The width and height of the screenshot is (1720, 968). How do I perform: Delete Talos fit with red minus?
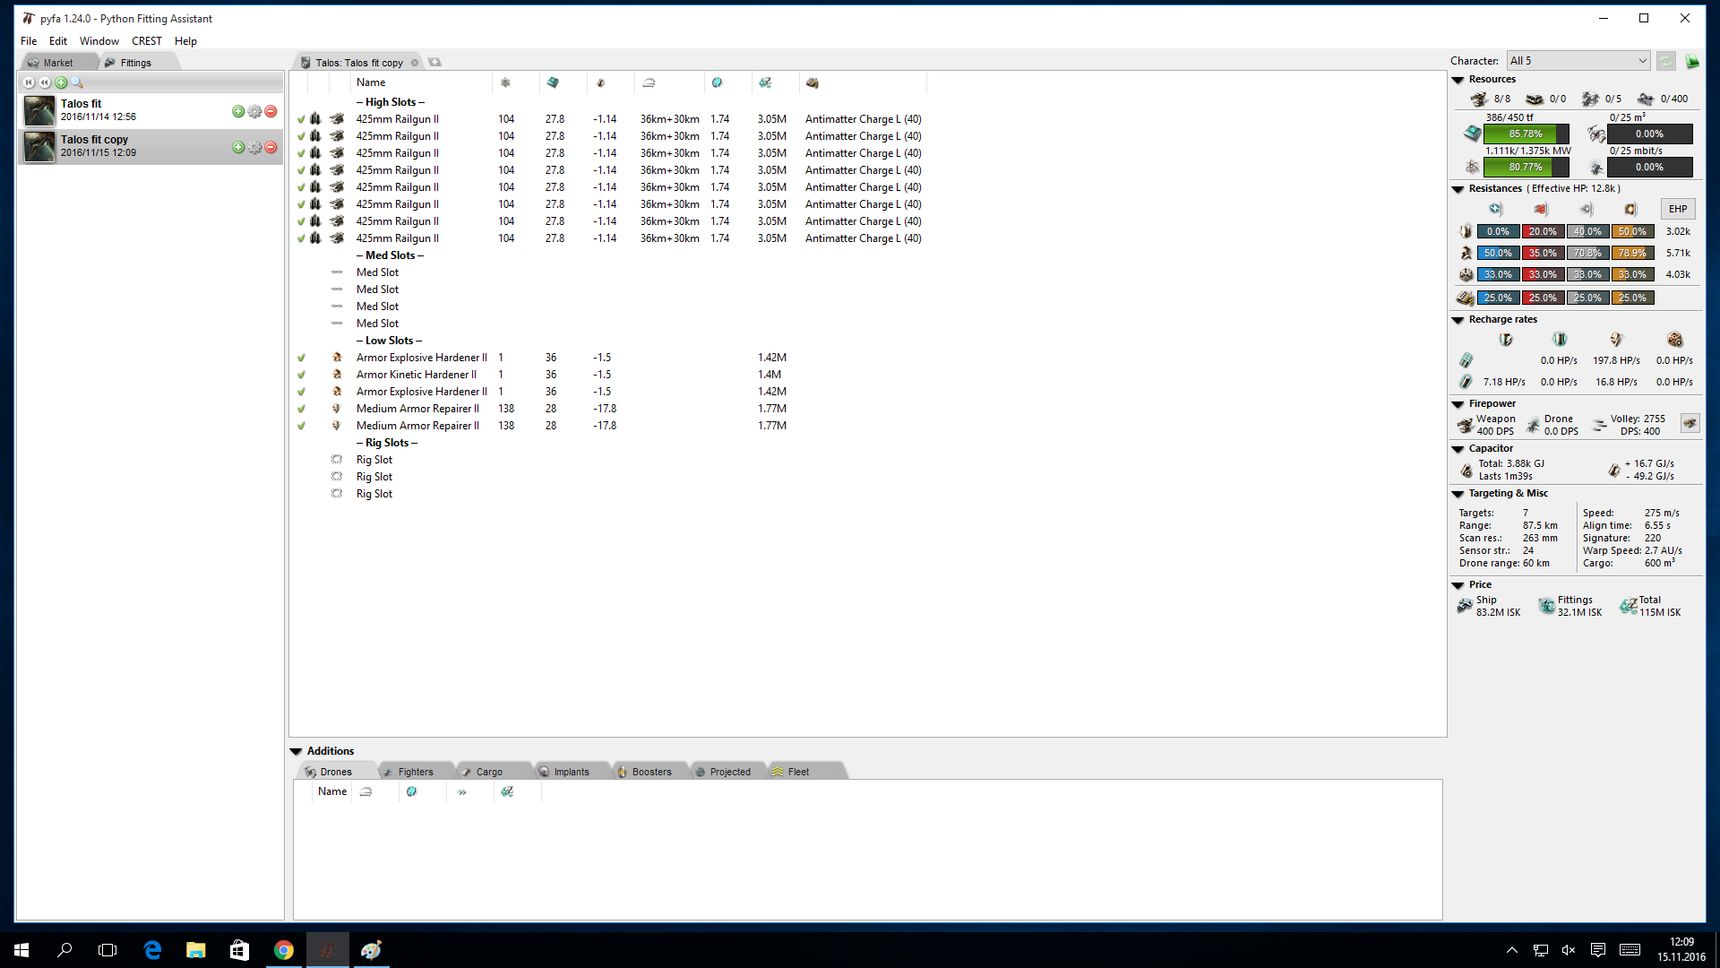tap(270, 111)
